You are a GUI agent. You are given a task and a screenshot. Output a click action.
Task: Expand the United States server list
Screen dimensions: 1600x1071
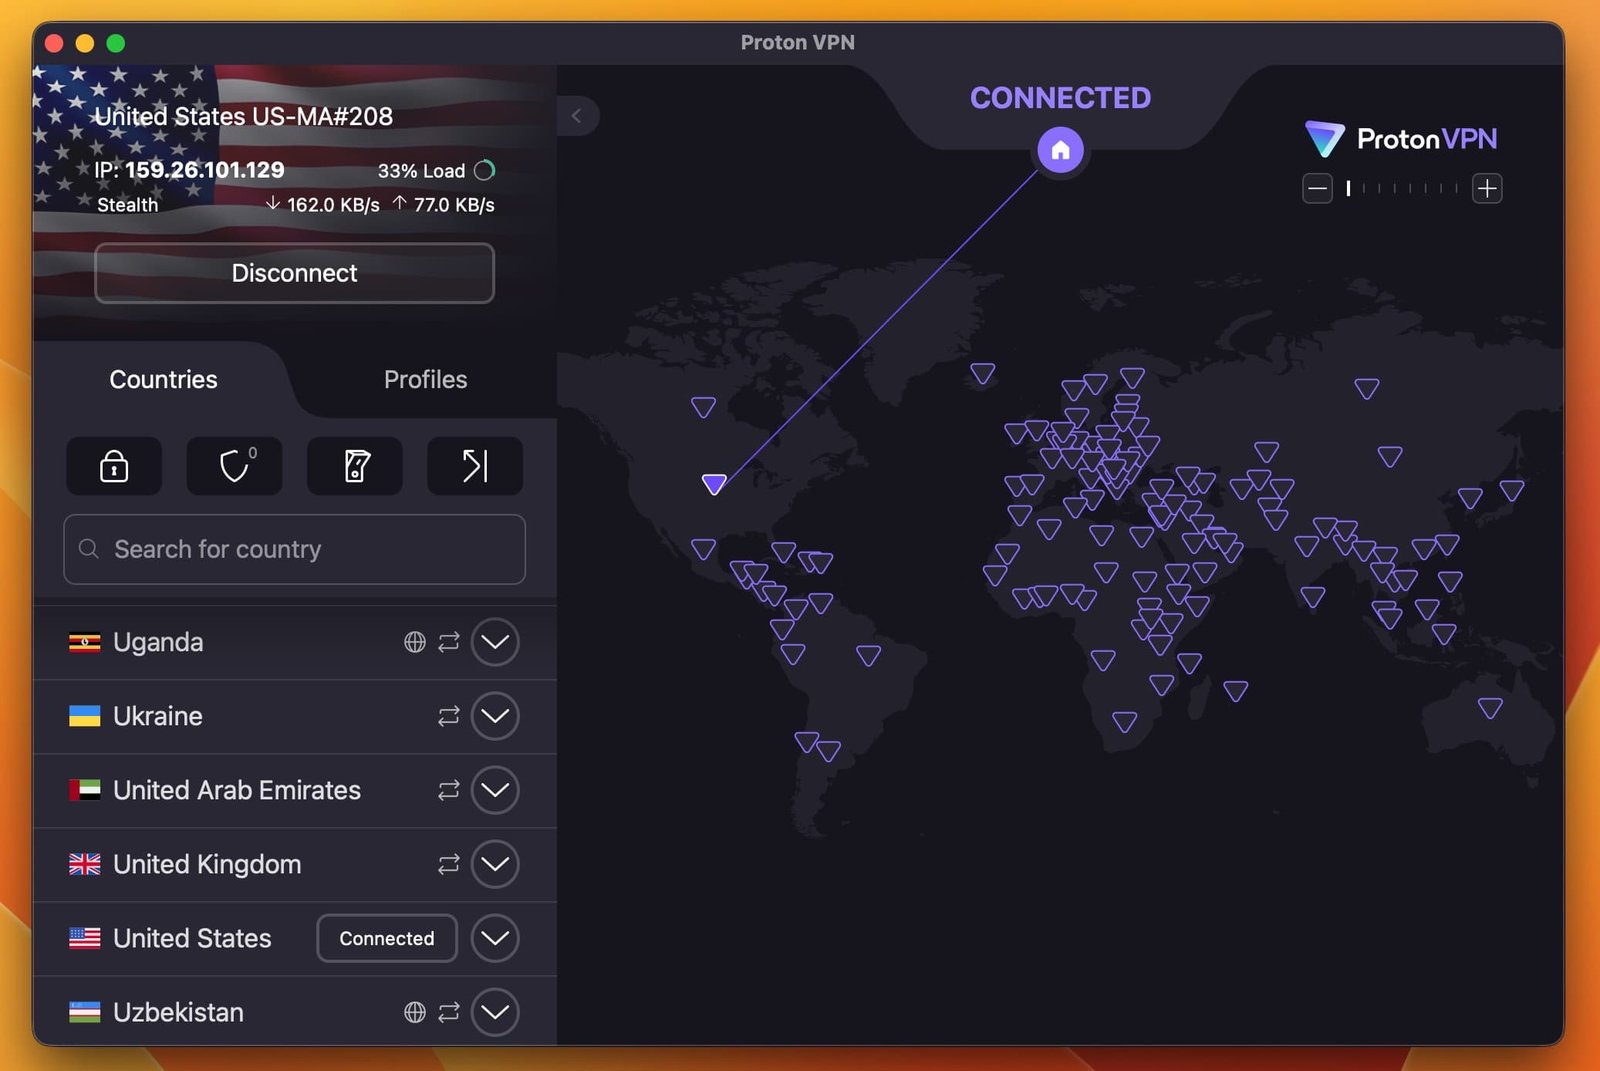(x=494, y=938)
